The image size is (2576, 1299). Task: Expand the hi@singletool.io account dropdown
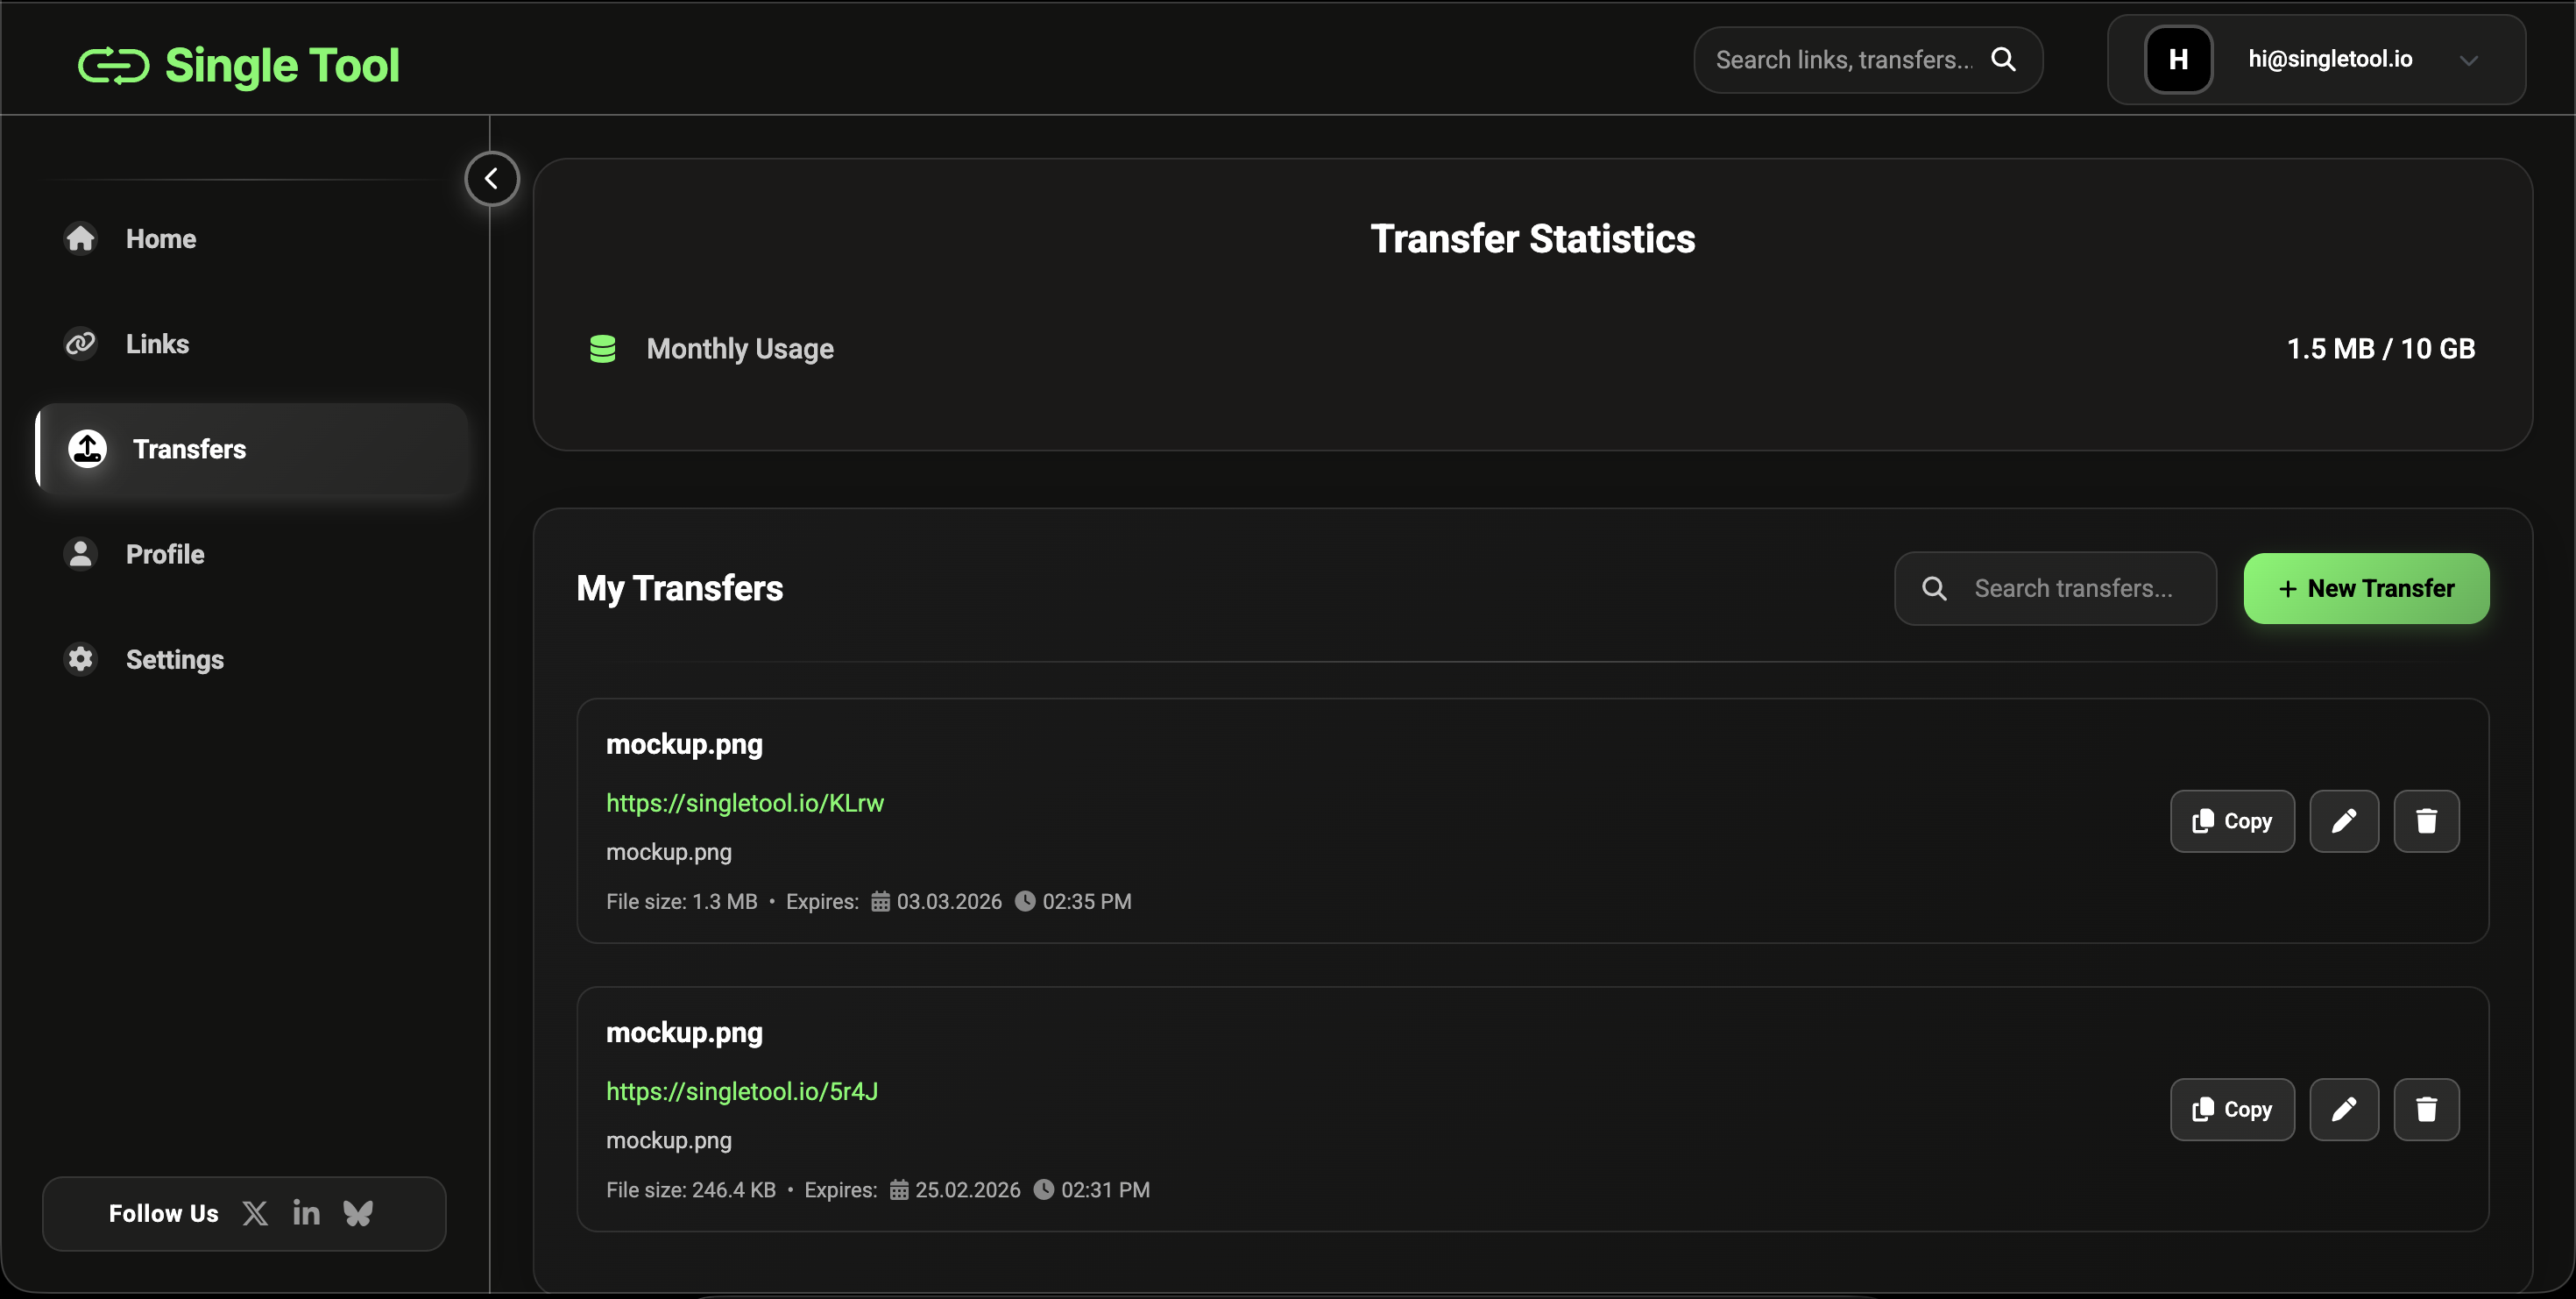point(2468,60)
